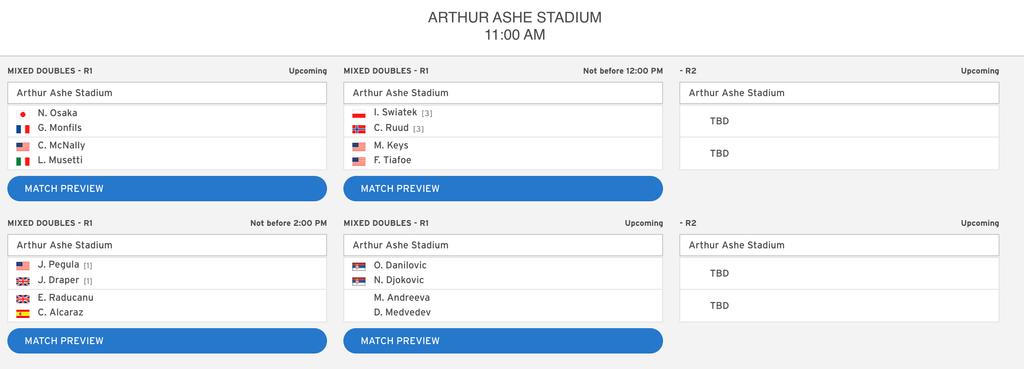This screenshot has width=1024, height=369.
Task: Click UK flag next to E. Raducanu
Action: point(23,298)
